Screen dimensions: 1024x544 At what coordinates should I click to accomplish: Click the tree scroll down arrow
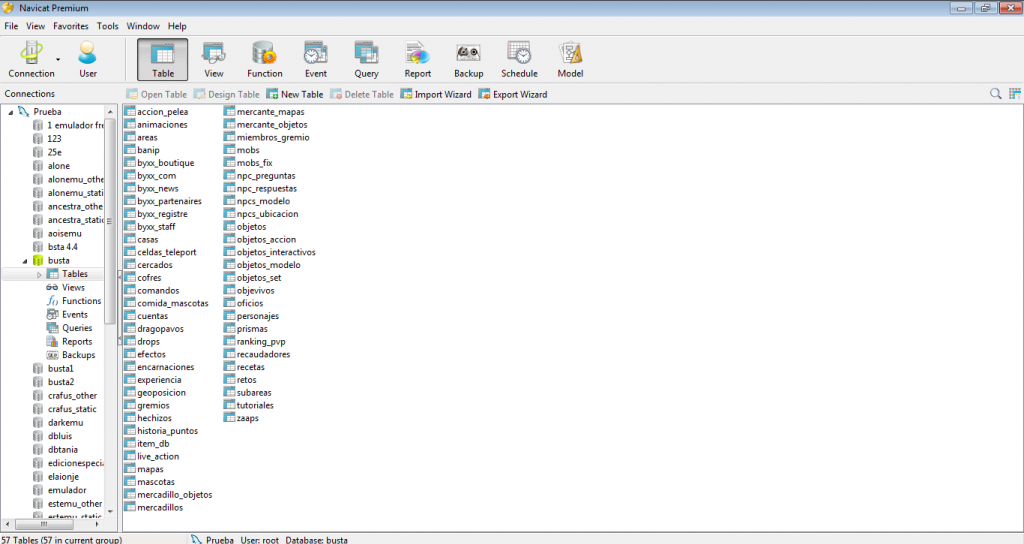click(x=110, y=511)
